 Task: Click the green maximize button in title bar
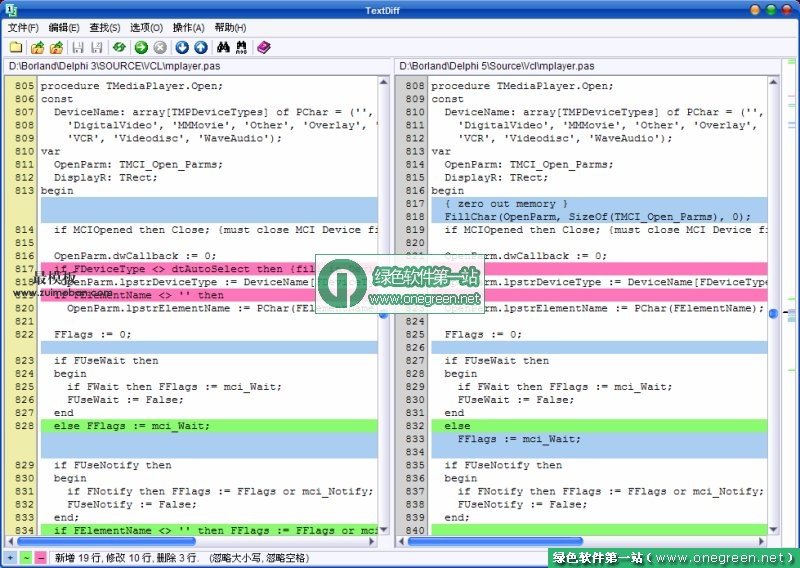771,10
